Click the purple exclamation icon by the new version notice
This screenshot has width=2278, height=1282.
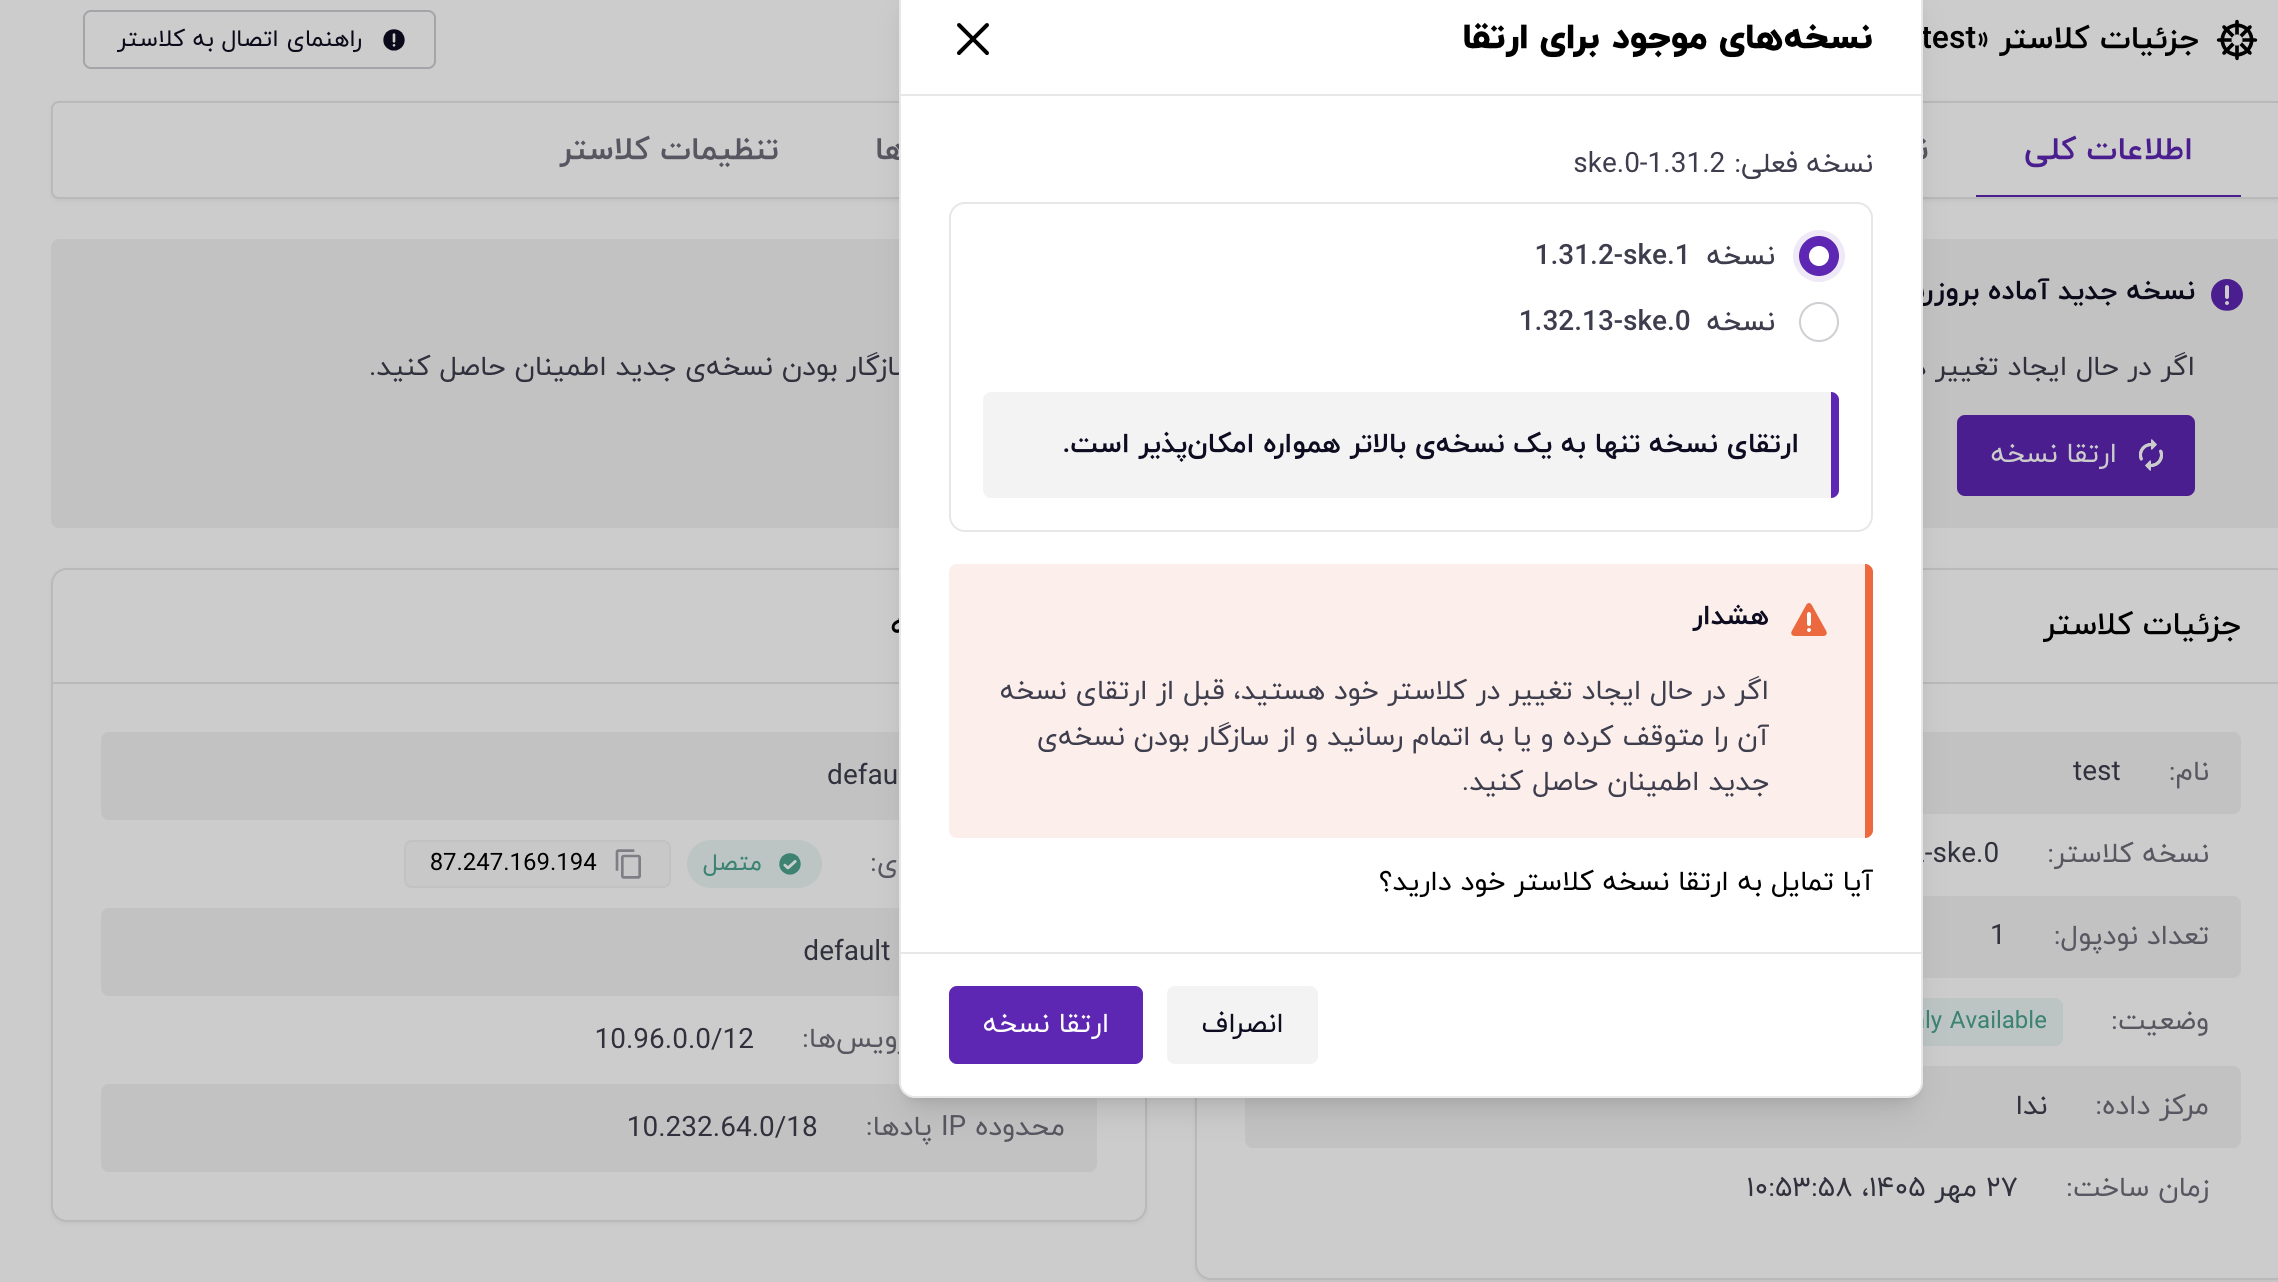pos(2226,295)
